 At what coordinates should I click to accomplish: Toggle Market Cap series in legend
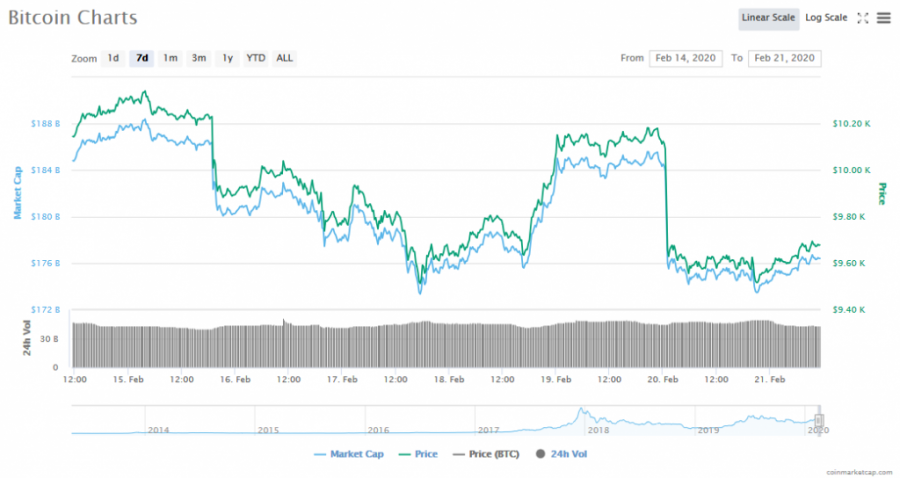click(x=348, y=454)
